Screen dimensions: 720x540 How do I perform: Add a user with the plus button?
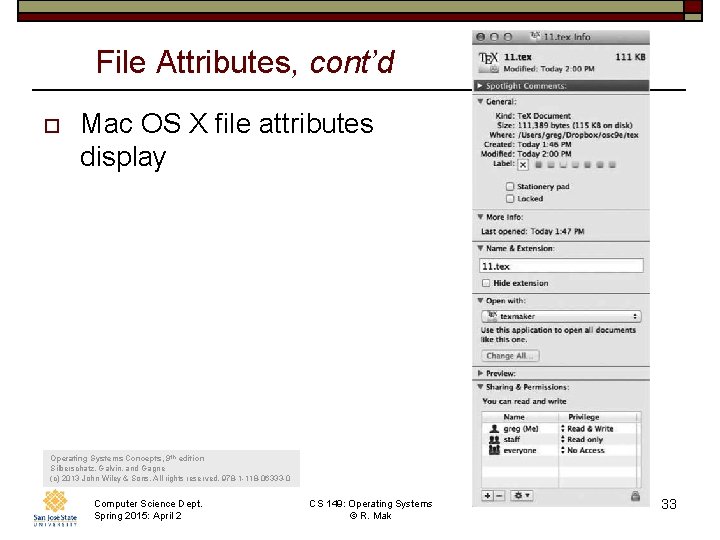pos(488,496)
